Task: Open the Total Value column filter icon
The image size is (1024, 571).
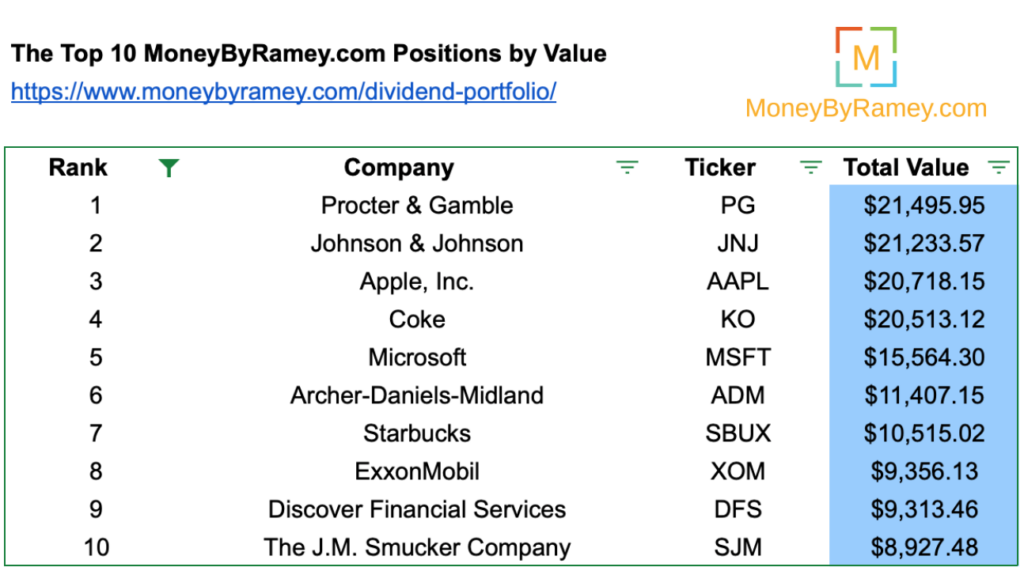Action: tap(998, 167)
